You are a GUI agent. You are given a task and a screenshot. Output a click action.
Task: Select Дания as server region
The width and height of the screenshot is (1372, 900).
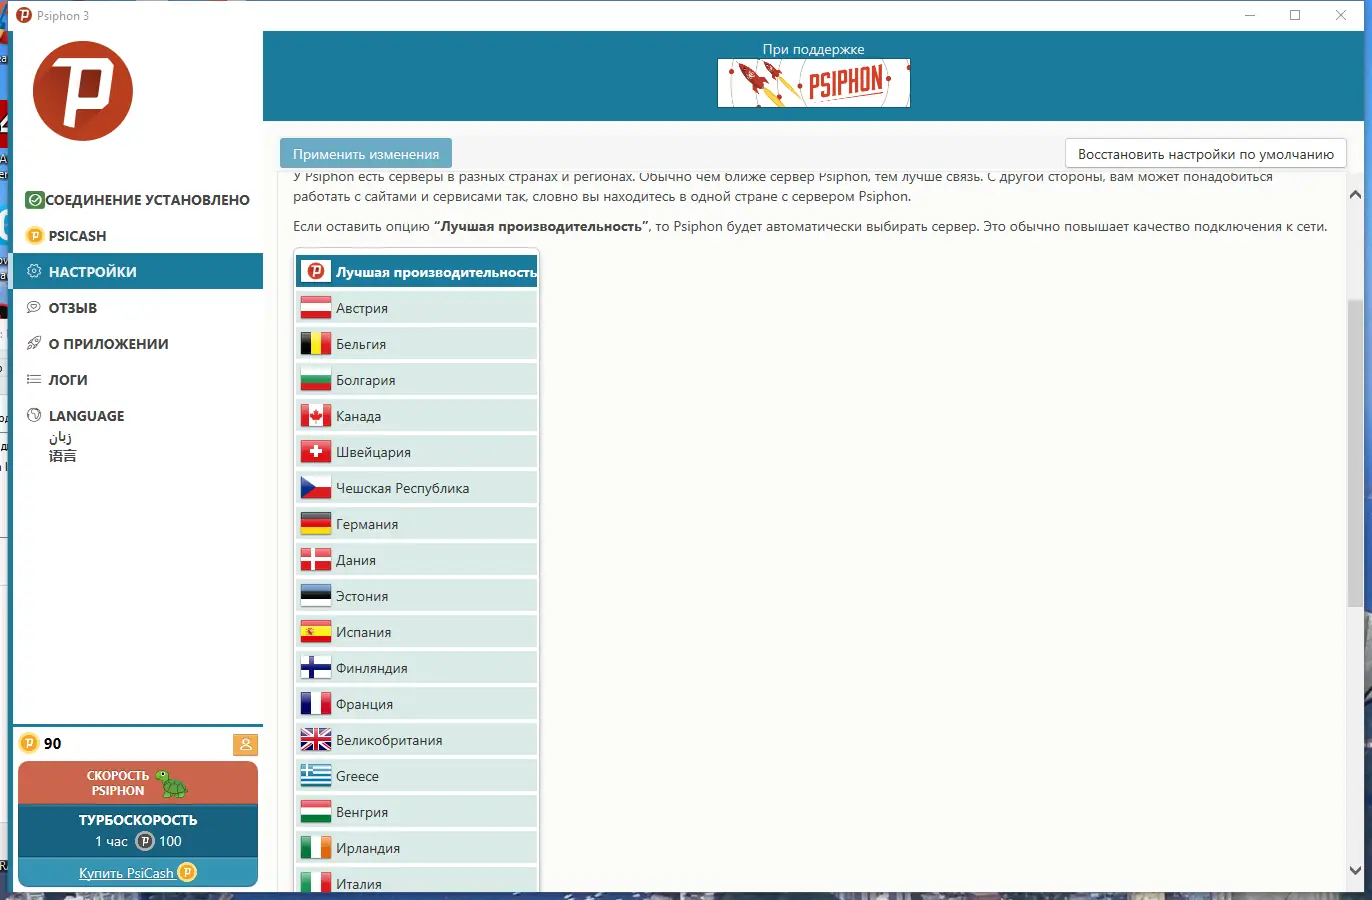pos(417,560)
